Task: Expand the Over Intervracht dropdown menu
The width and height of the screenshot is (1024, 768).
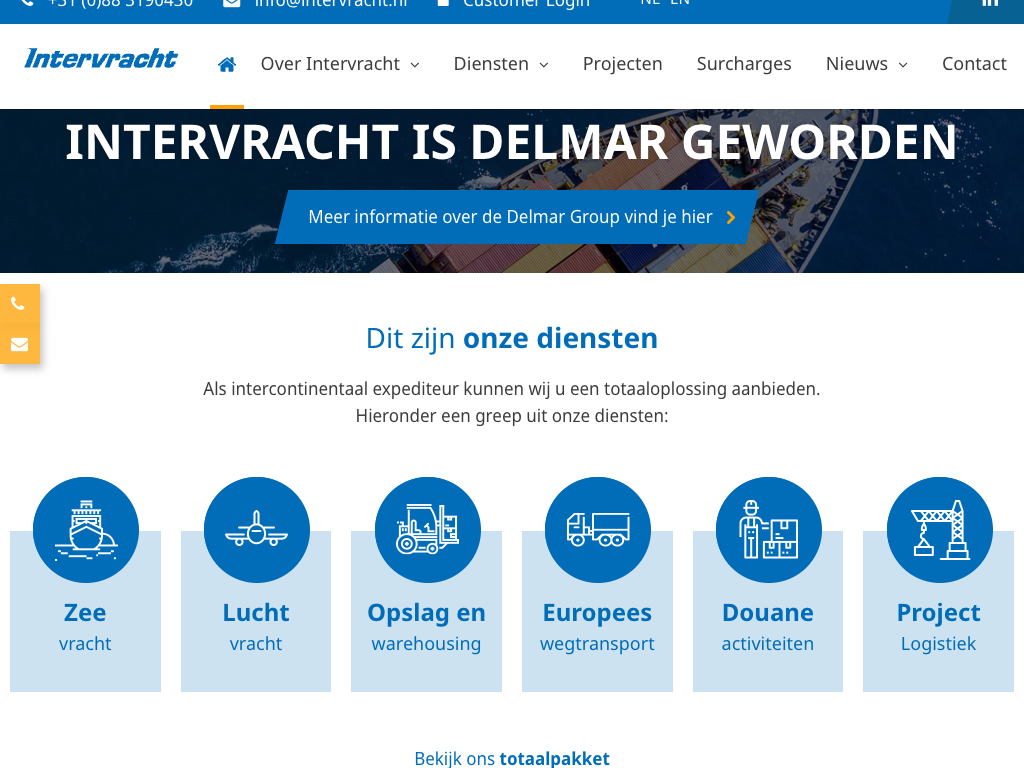Action: tap(340, 64)
